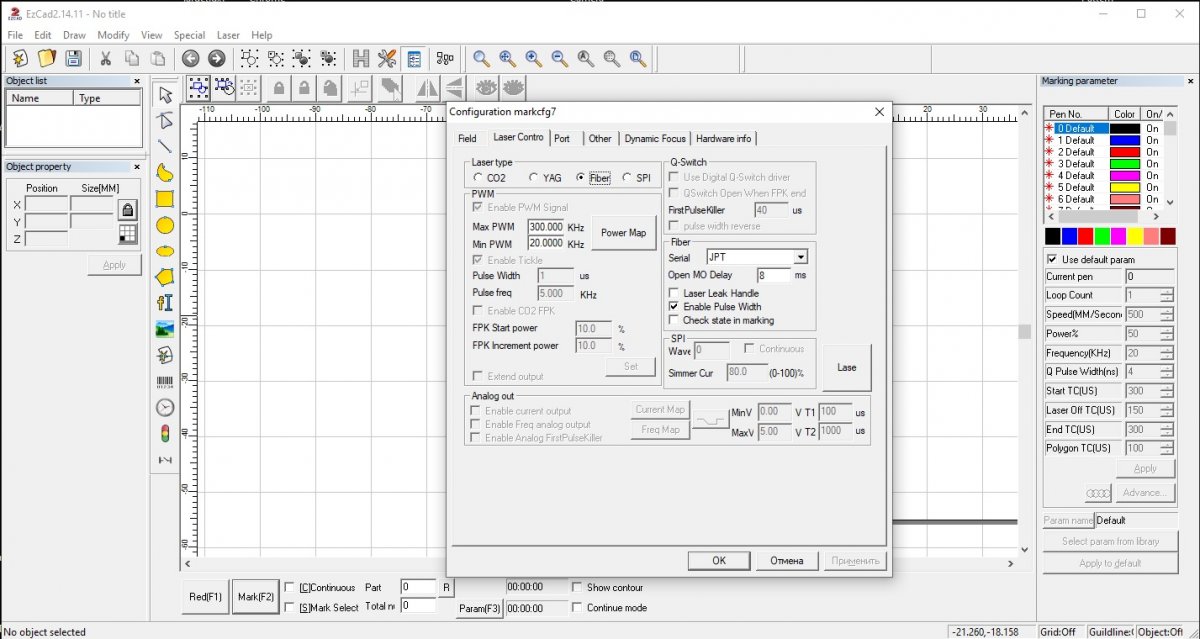1200x639 pixels.
Task: Select the polygon draw tool
Action: coord(165,277)
